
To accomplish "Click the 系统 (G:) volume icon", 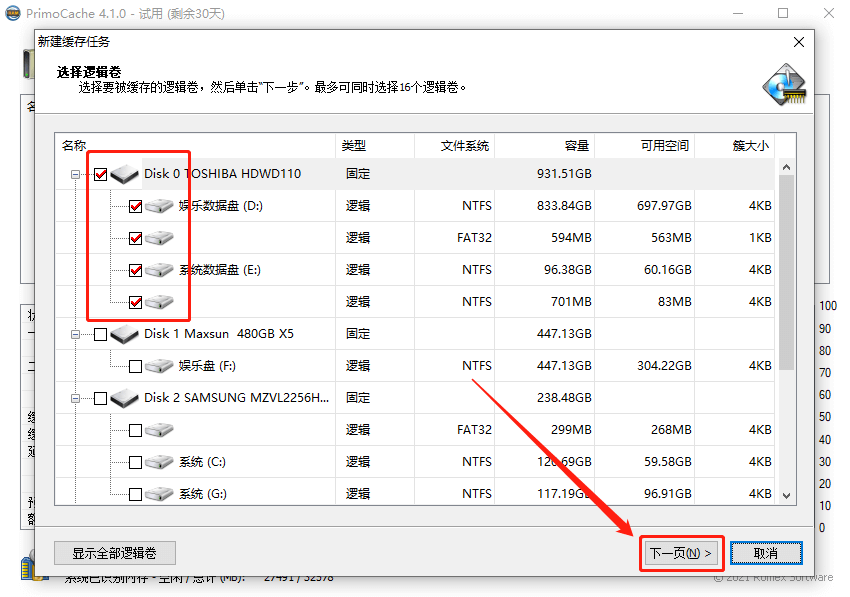I will 159,493.
